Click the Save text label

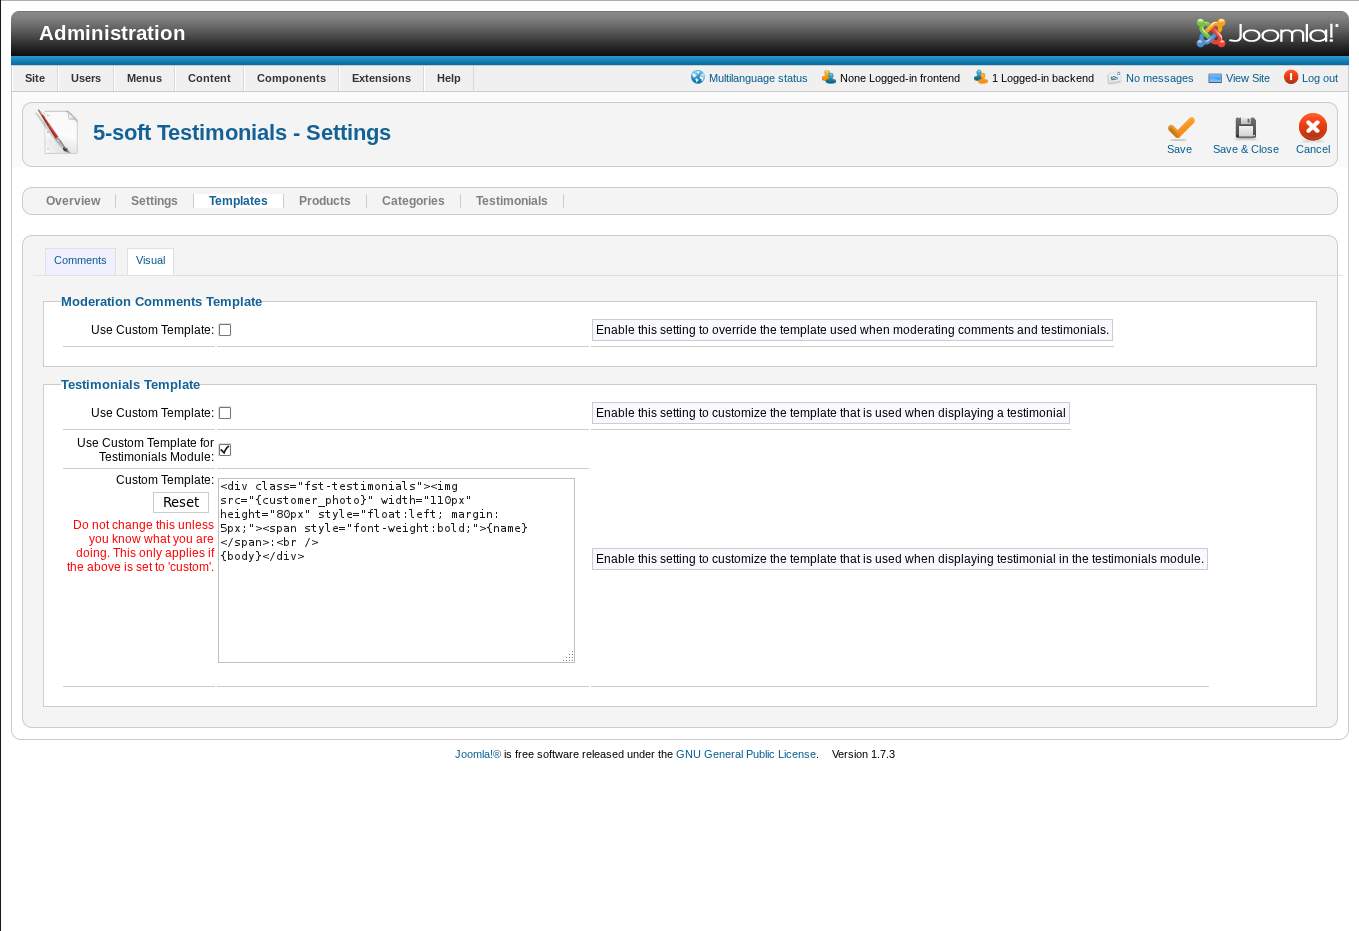tap(1179, 149)
